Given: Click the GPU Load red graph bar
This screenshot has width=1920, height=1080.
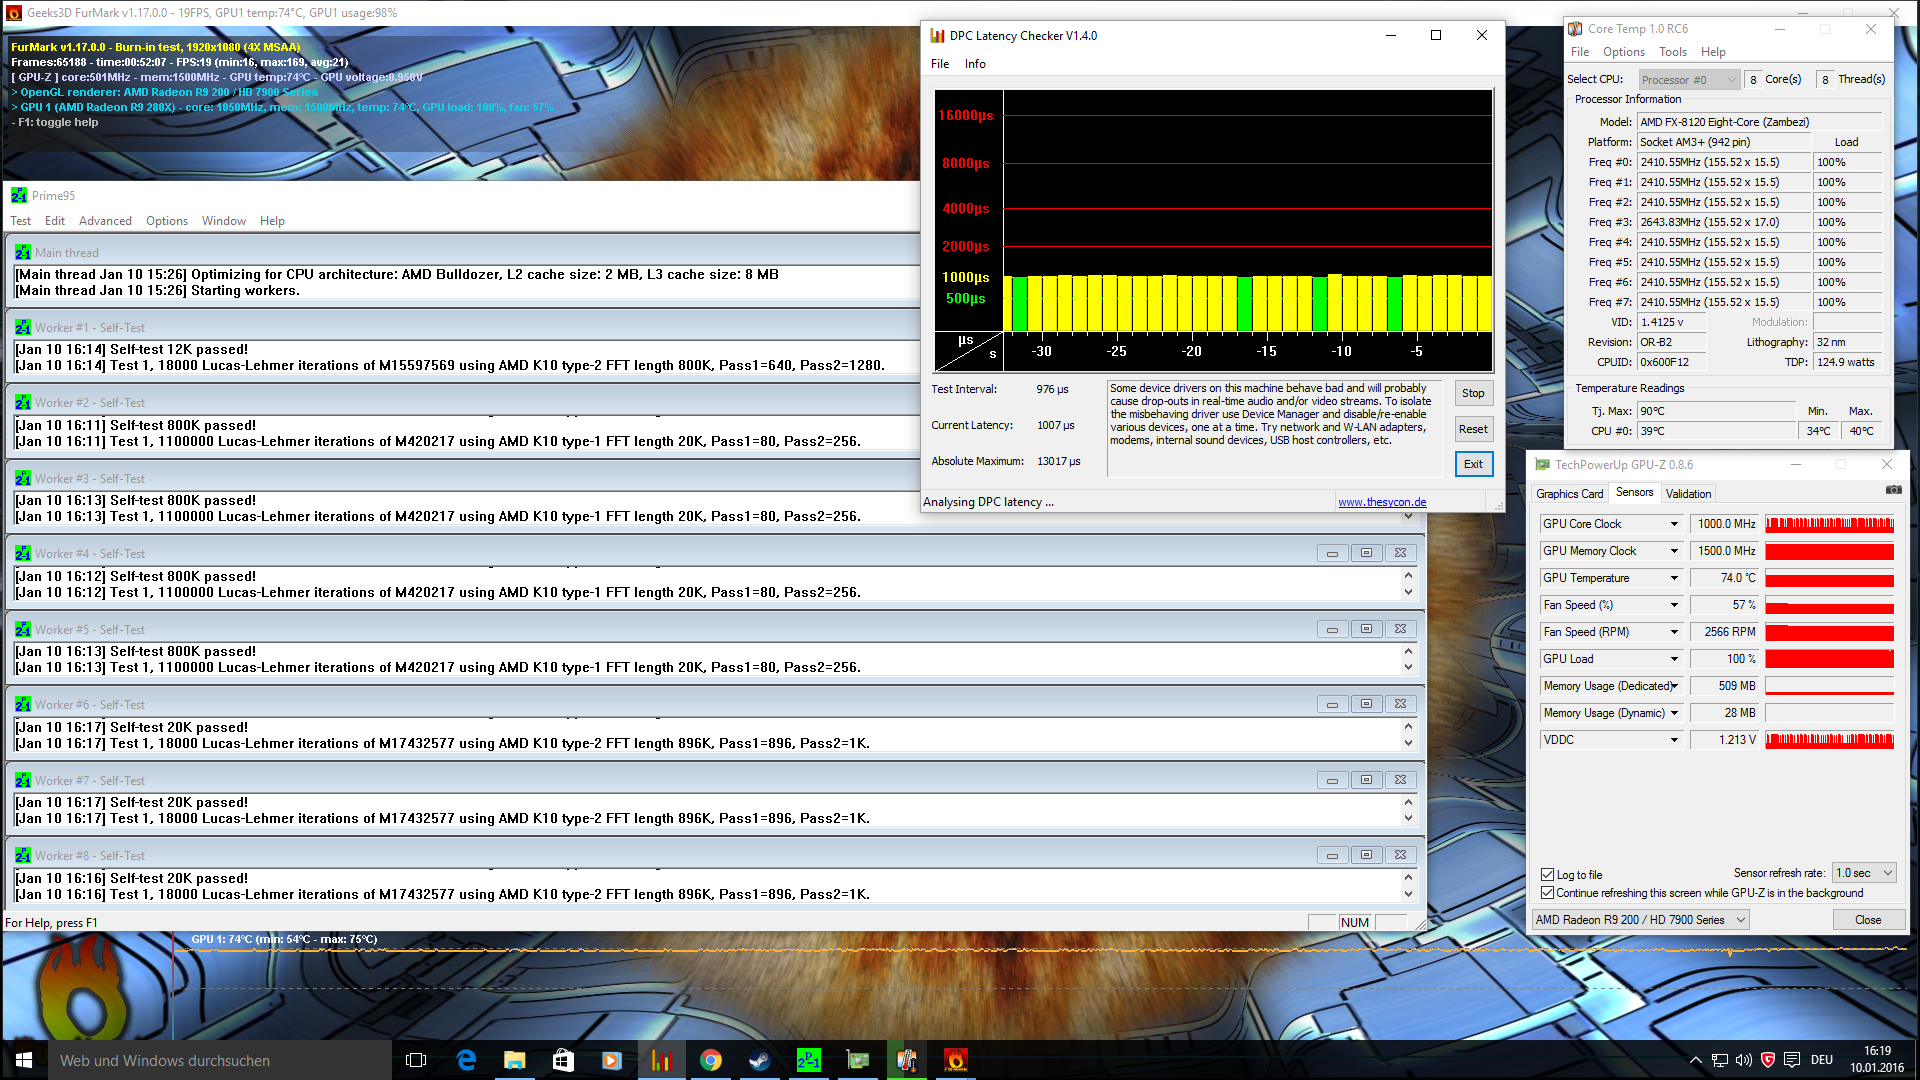Looking at the screenshot, I should coord(1829,659).
